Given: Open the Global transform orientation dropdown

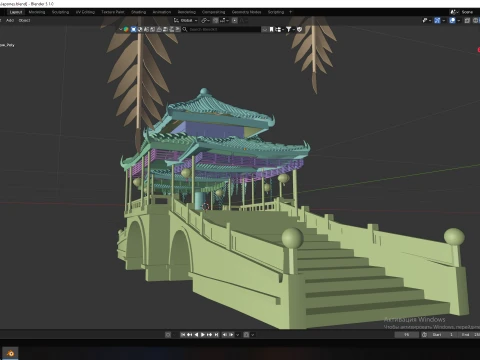Looking at the screenshot, I should [x=186, y=20].
